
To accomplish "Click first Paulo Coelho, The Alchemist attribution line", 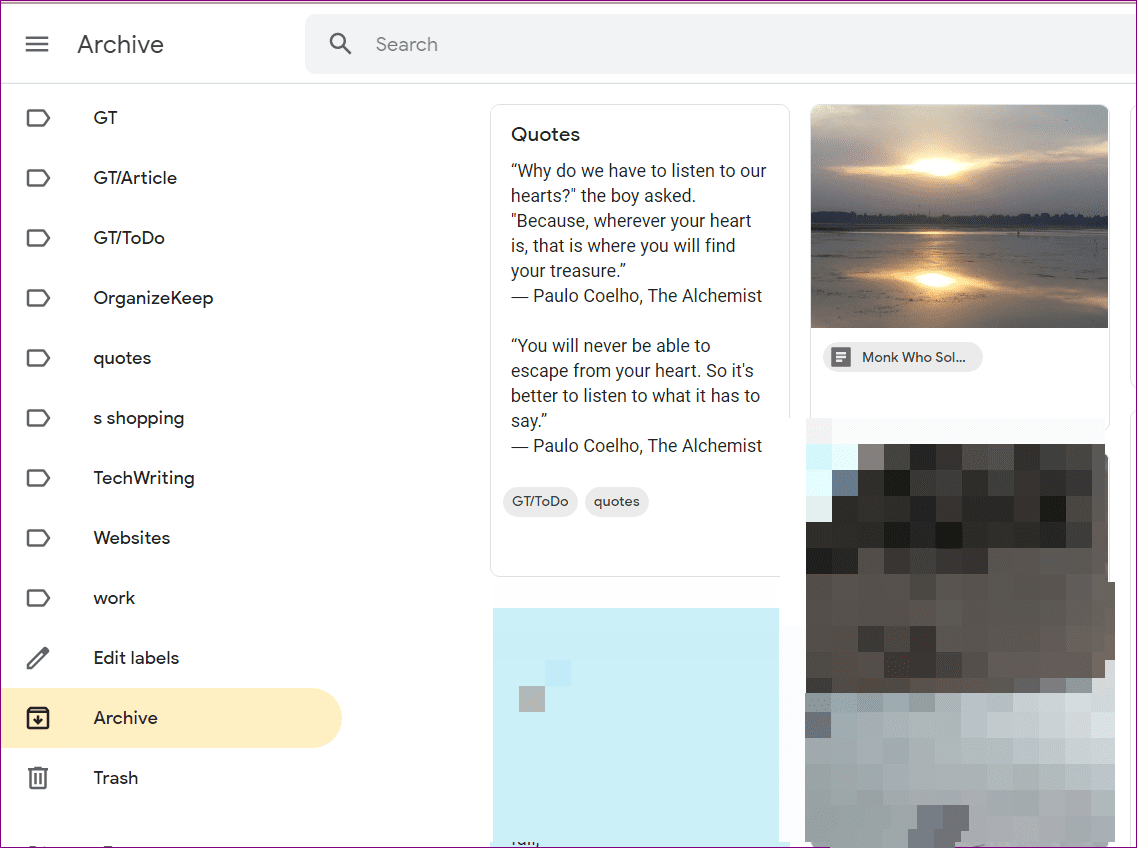I will pos(636,296).
